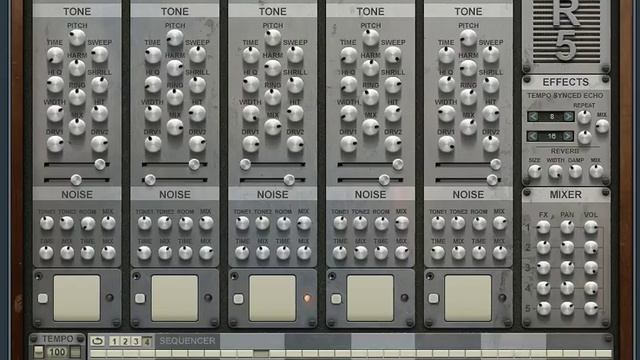
Task: Turn the reverb WIDTH knob
Action: [555, 171]
